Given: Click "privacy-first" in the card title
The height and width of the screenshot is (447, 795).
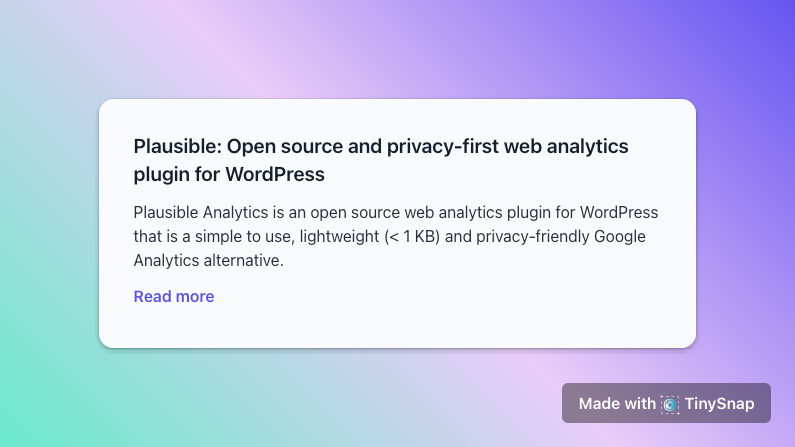Looking at the screenshot, I should point(443,146).
